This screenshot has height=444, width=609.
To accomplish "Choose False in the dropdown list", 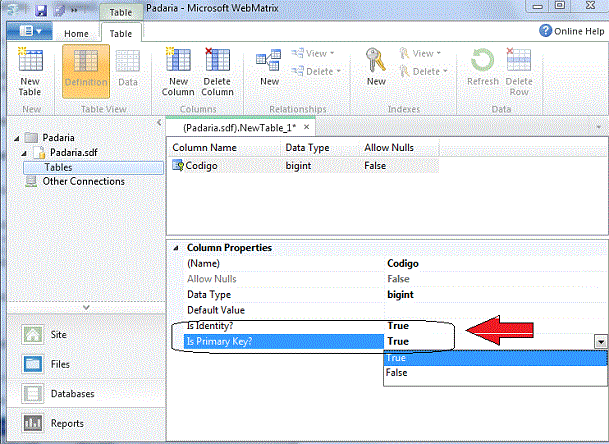I will (495, 373).
